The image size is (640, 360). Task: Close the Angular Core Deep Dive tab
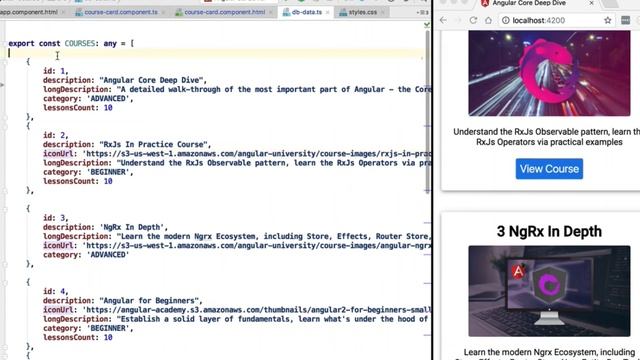click(x=591, y=3)
